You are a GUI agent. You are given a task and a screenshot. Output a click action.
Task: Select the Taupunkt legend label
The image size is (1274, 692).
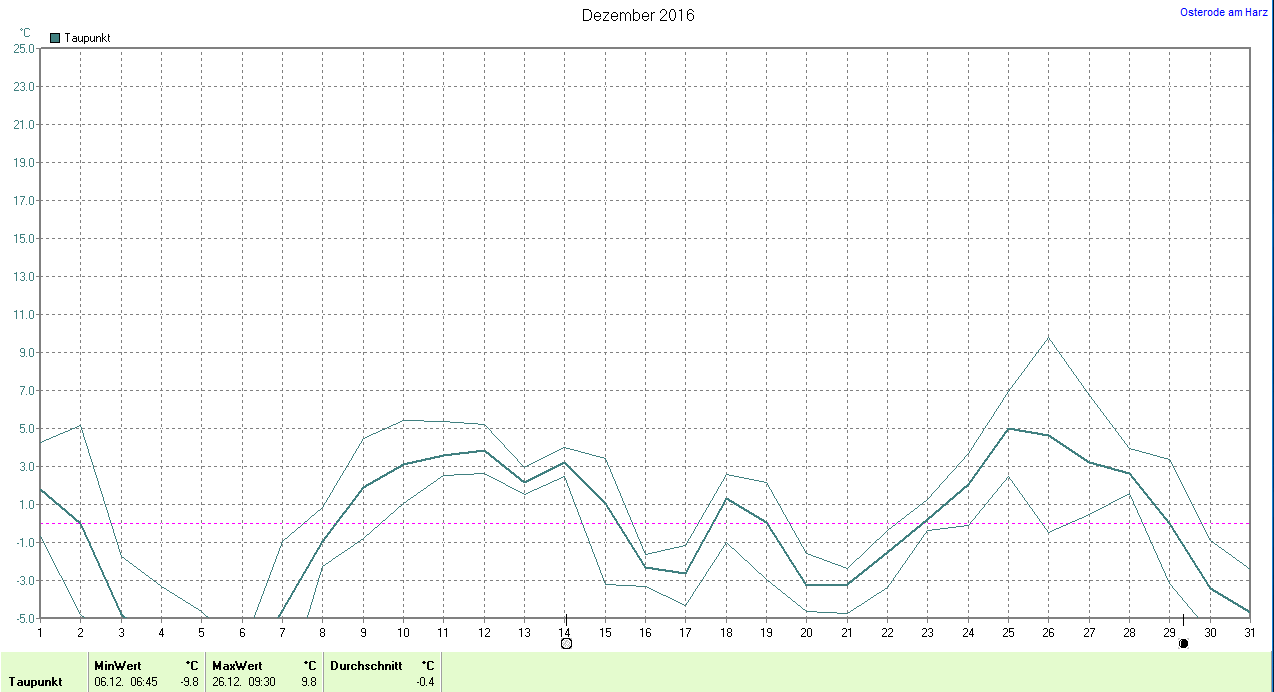[x=87, y=38]
